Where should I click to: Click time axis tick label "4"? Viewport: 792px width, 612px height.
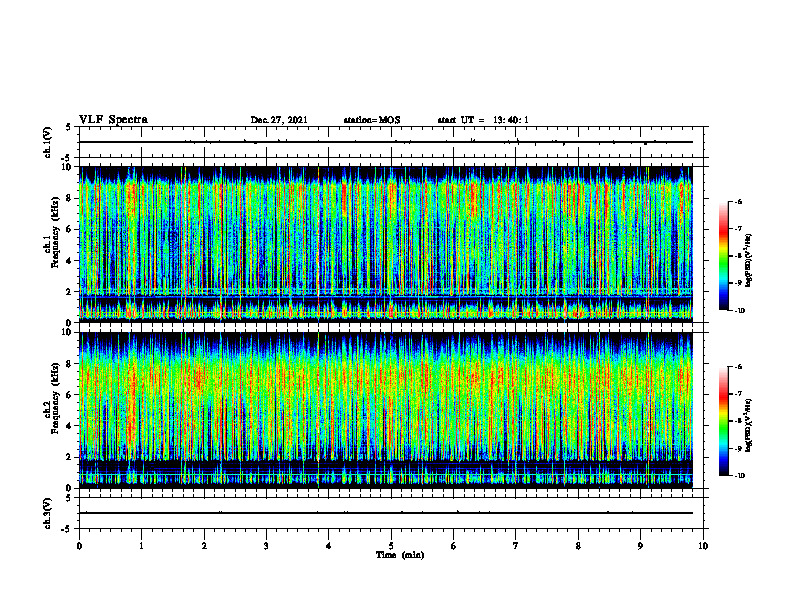329,546
